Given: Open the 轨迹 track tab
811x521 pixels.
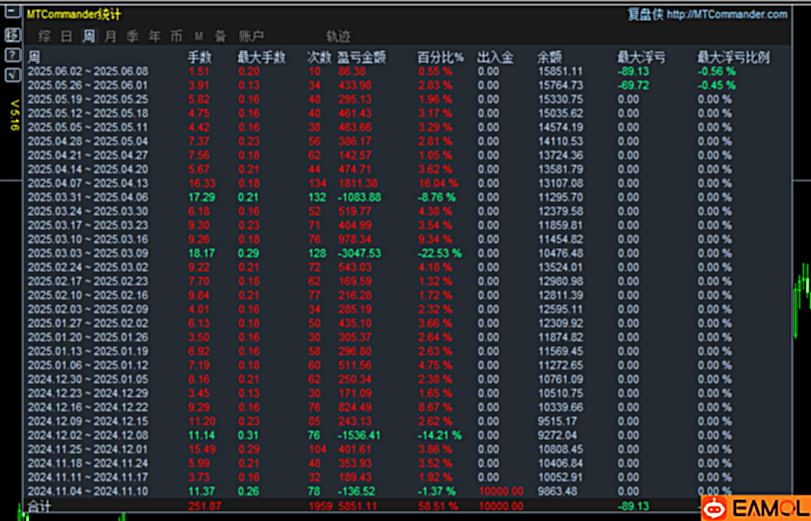Looking at the screenshot, I should [338, 36].
